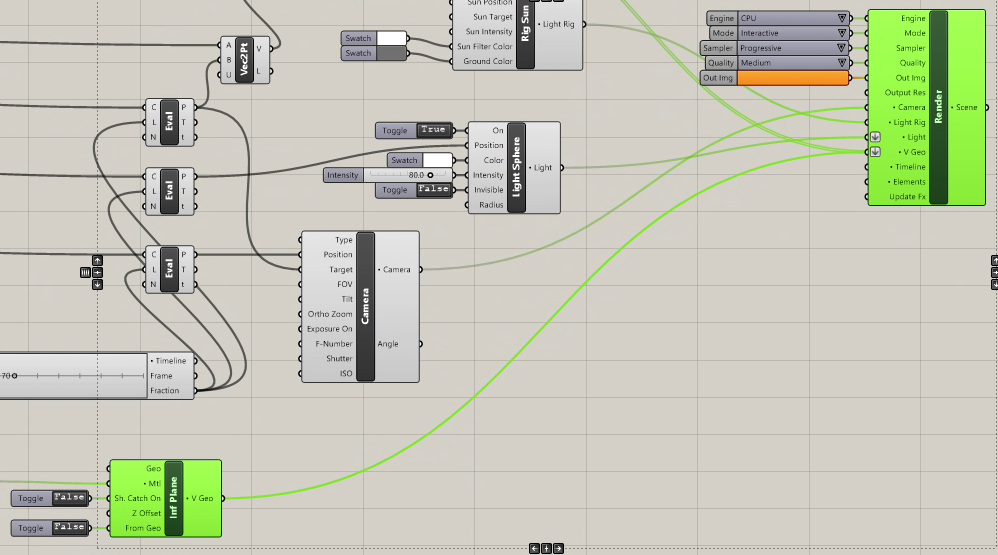Click the Sun Target input on Rig Sun
The width and height of the screenshot is (998, 555).
point(492,17)
